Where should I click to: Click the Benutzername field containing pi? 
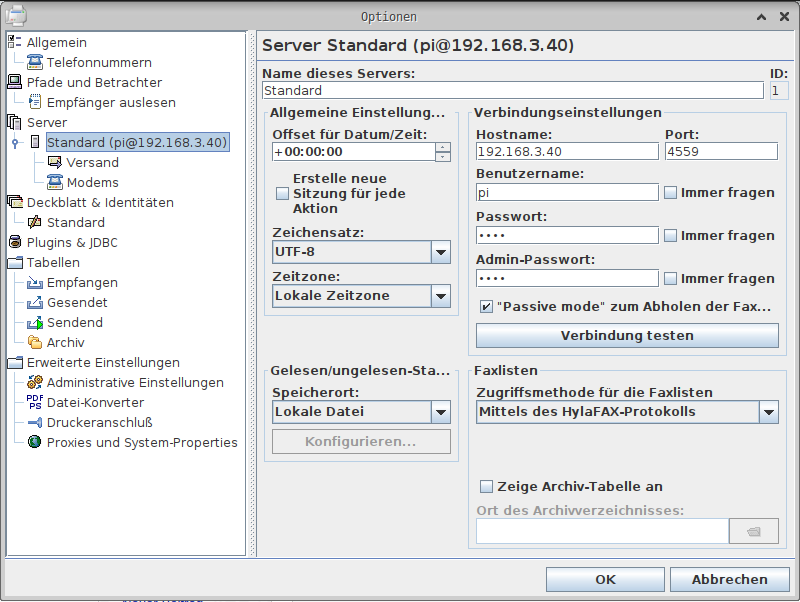[x=567, y=192]
